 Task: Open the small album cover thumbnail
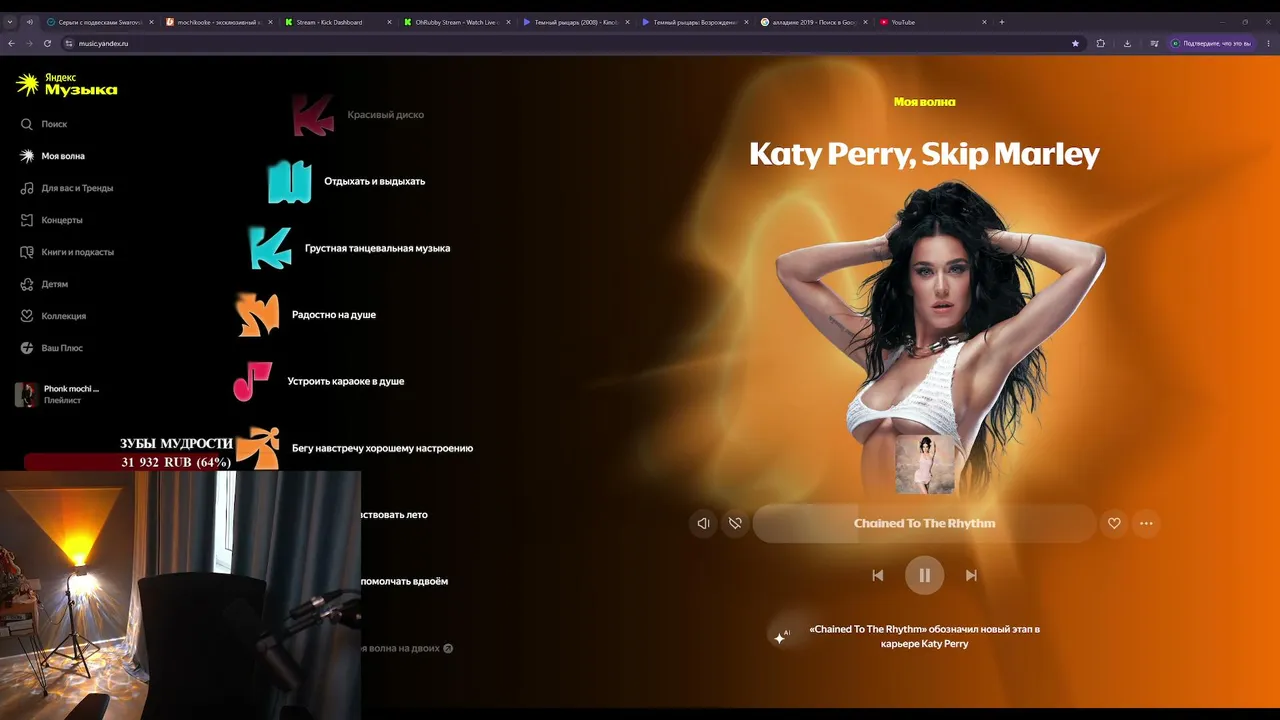(x=925, y=464)
